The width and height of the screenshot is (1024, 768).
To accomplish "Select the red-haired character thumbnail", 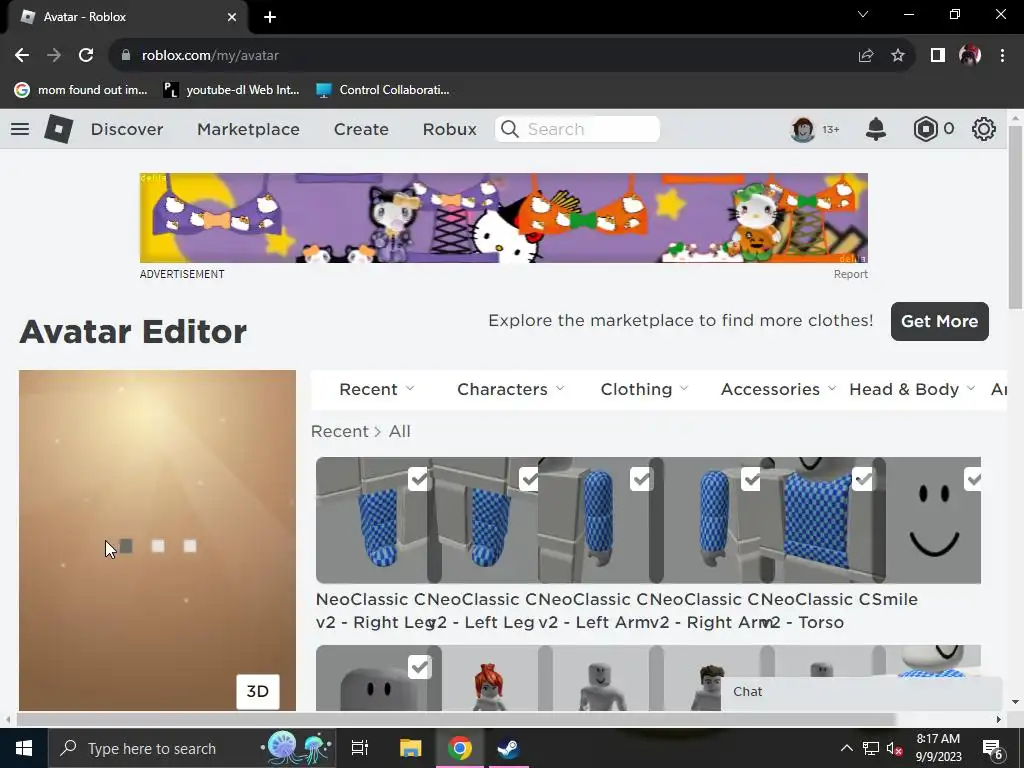I will (489, 678).
